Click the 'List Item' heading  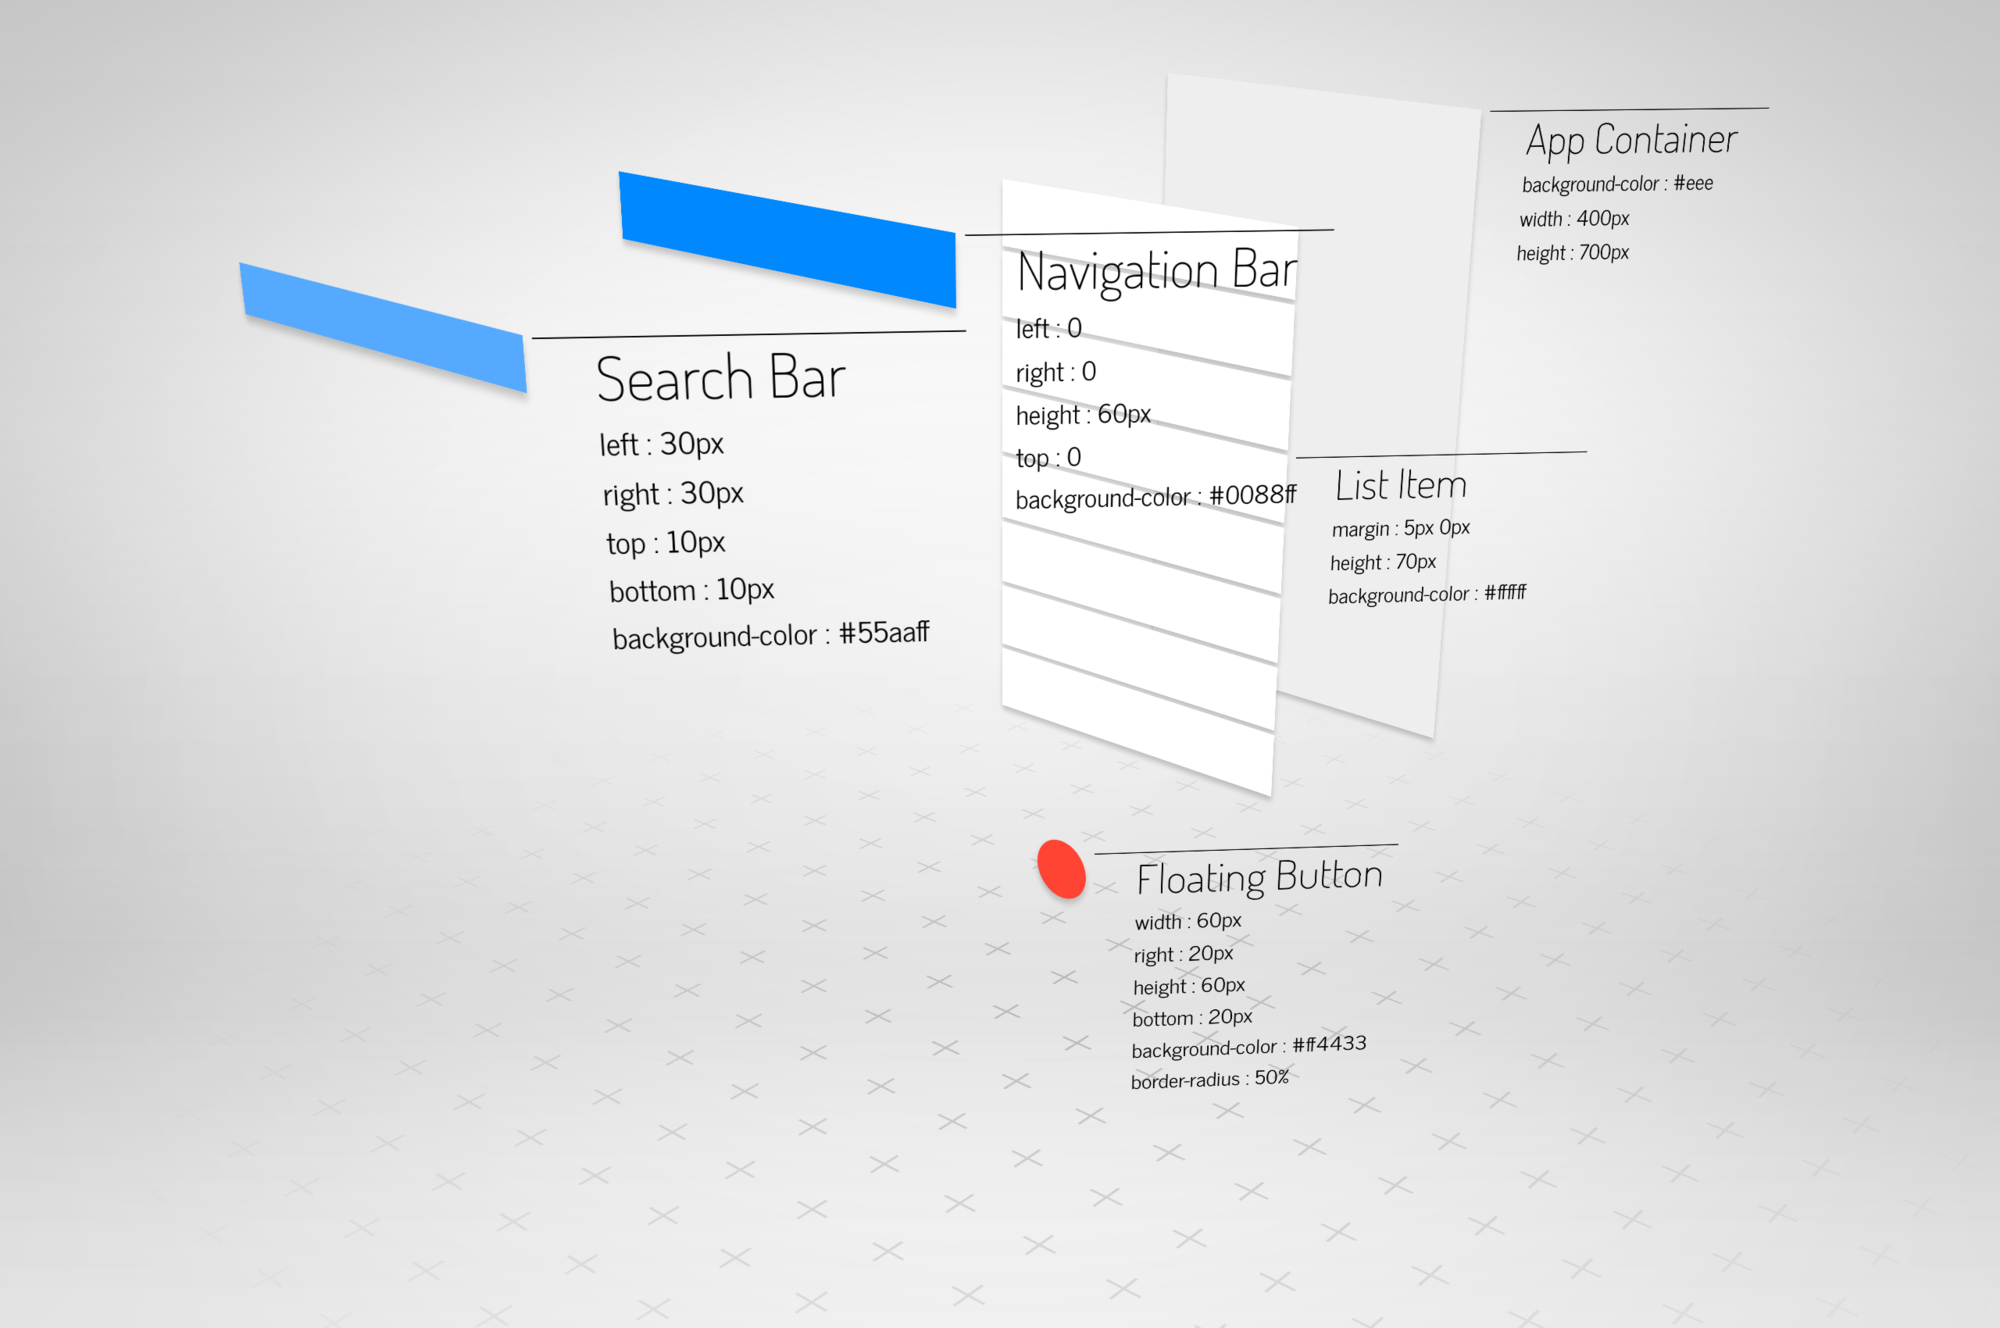pos(1400,486)
